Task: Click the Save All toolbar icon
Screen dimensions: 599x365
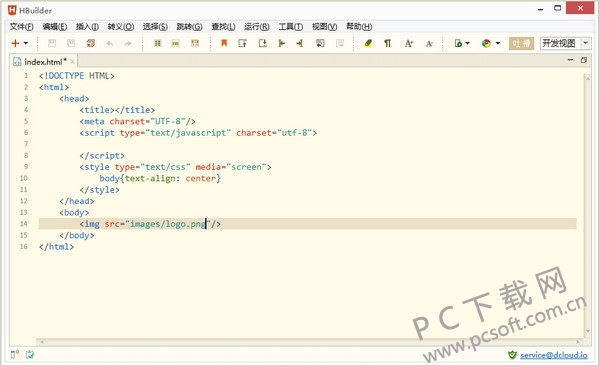Action: (91, 43)
